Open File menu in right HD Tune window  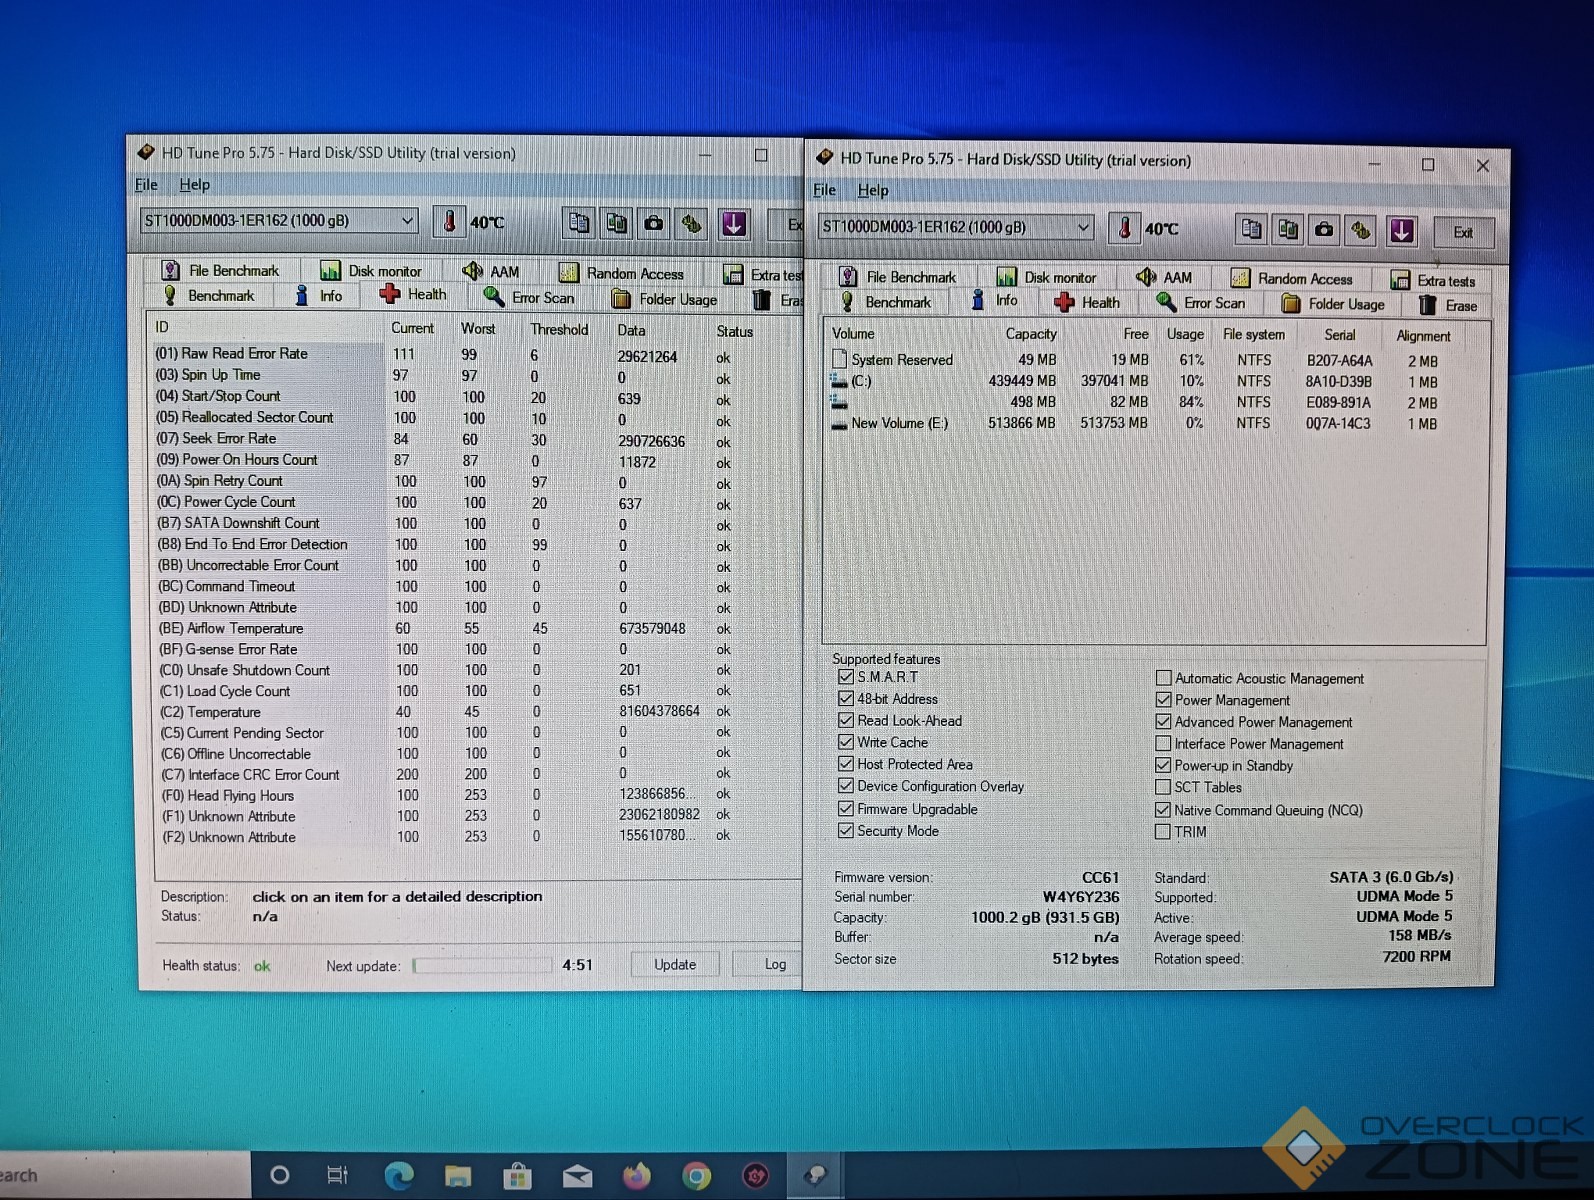tap(824, 190)
